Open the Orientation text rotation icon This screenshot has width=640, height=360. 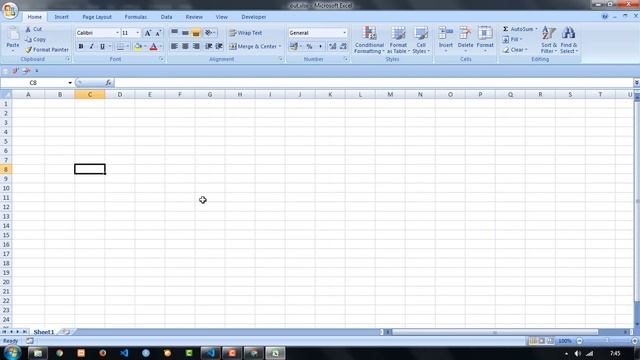209,33
